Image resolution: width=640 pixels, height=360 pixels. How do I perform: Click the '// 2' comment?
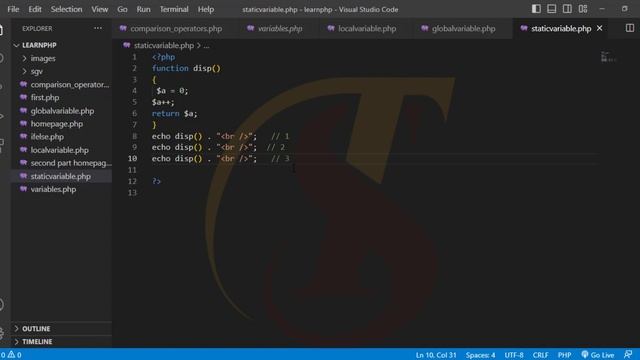tap(276, 147)
